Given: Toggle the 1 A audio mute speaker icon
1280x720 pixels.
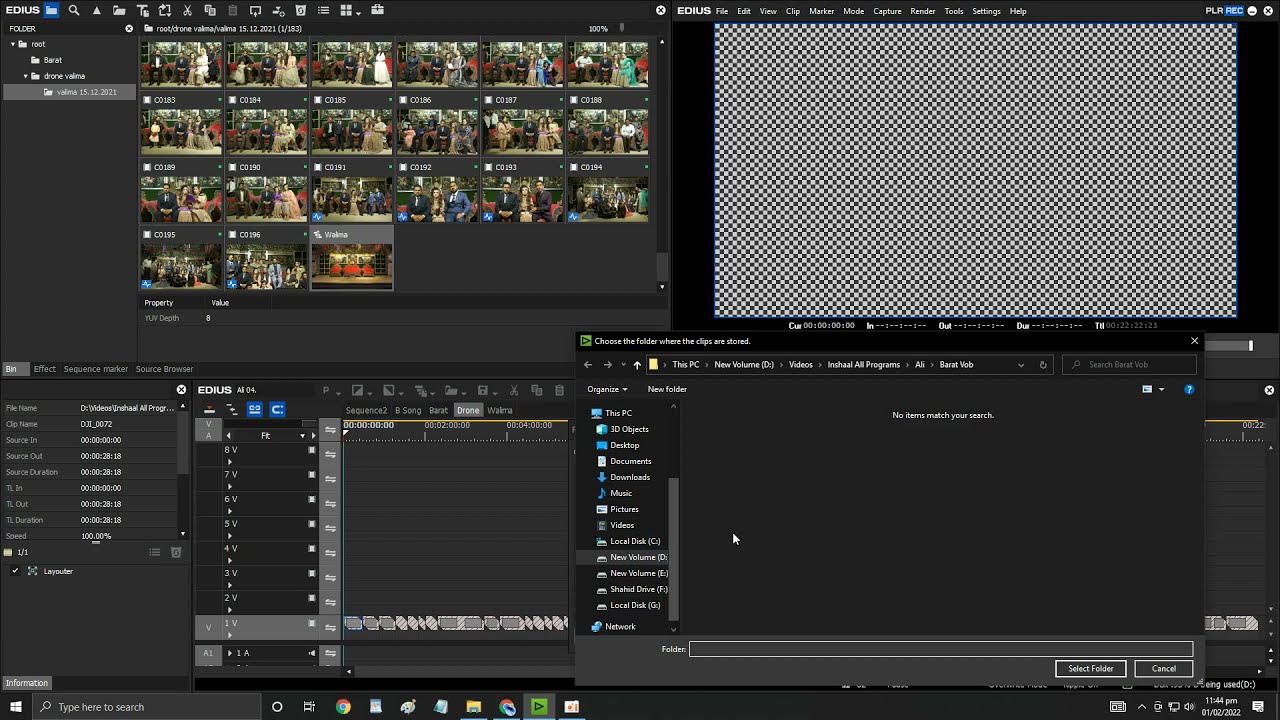Looking at the screenshot, I should [312, 653].
